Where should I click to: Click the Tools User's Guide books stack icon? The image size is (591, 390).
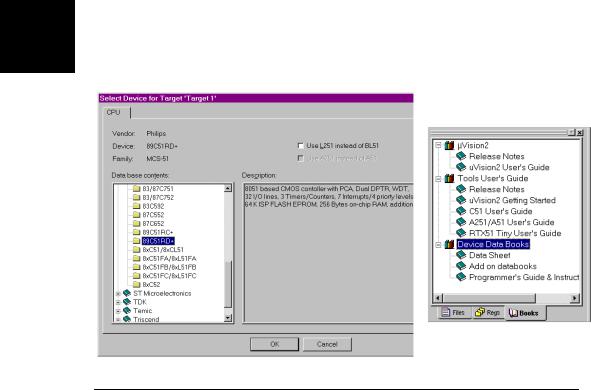coord(449,178)
